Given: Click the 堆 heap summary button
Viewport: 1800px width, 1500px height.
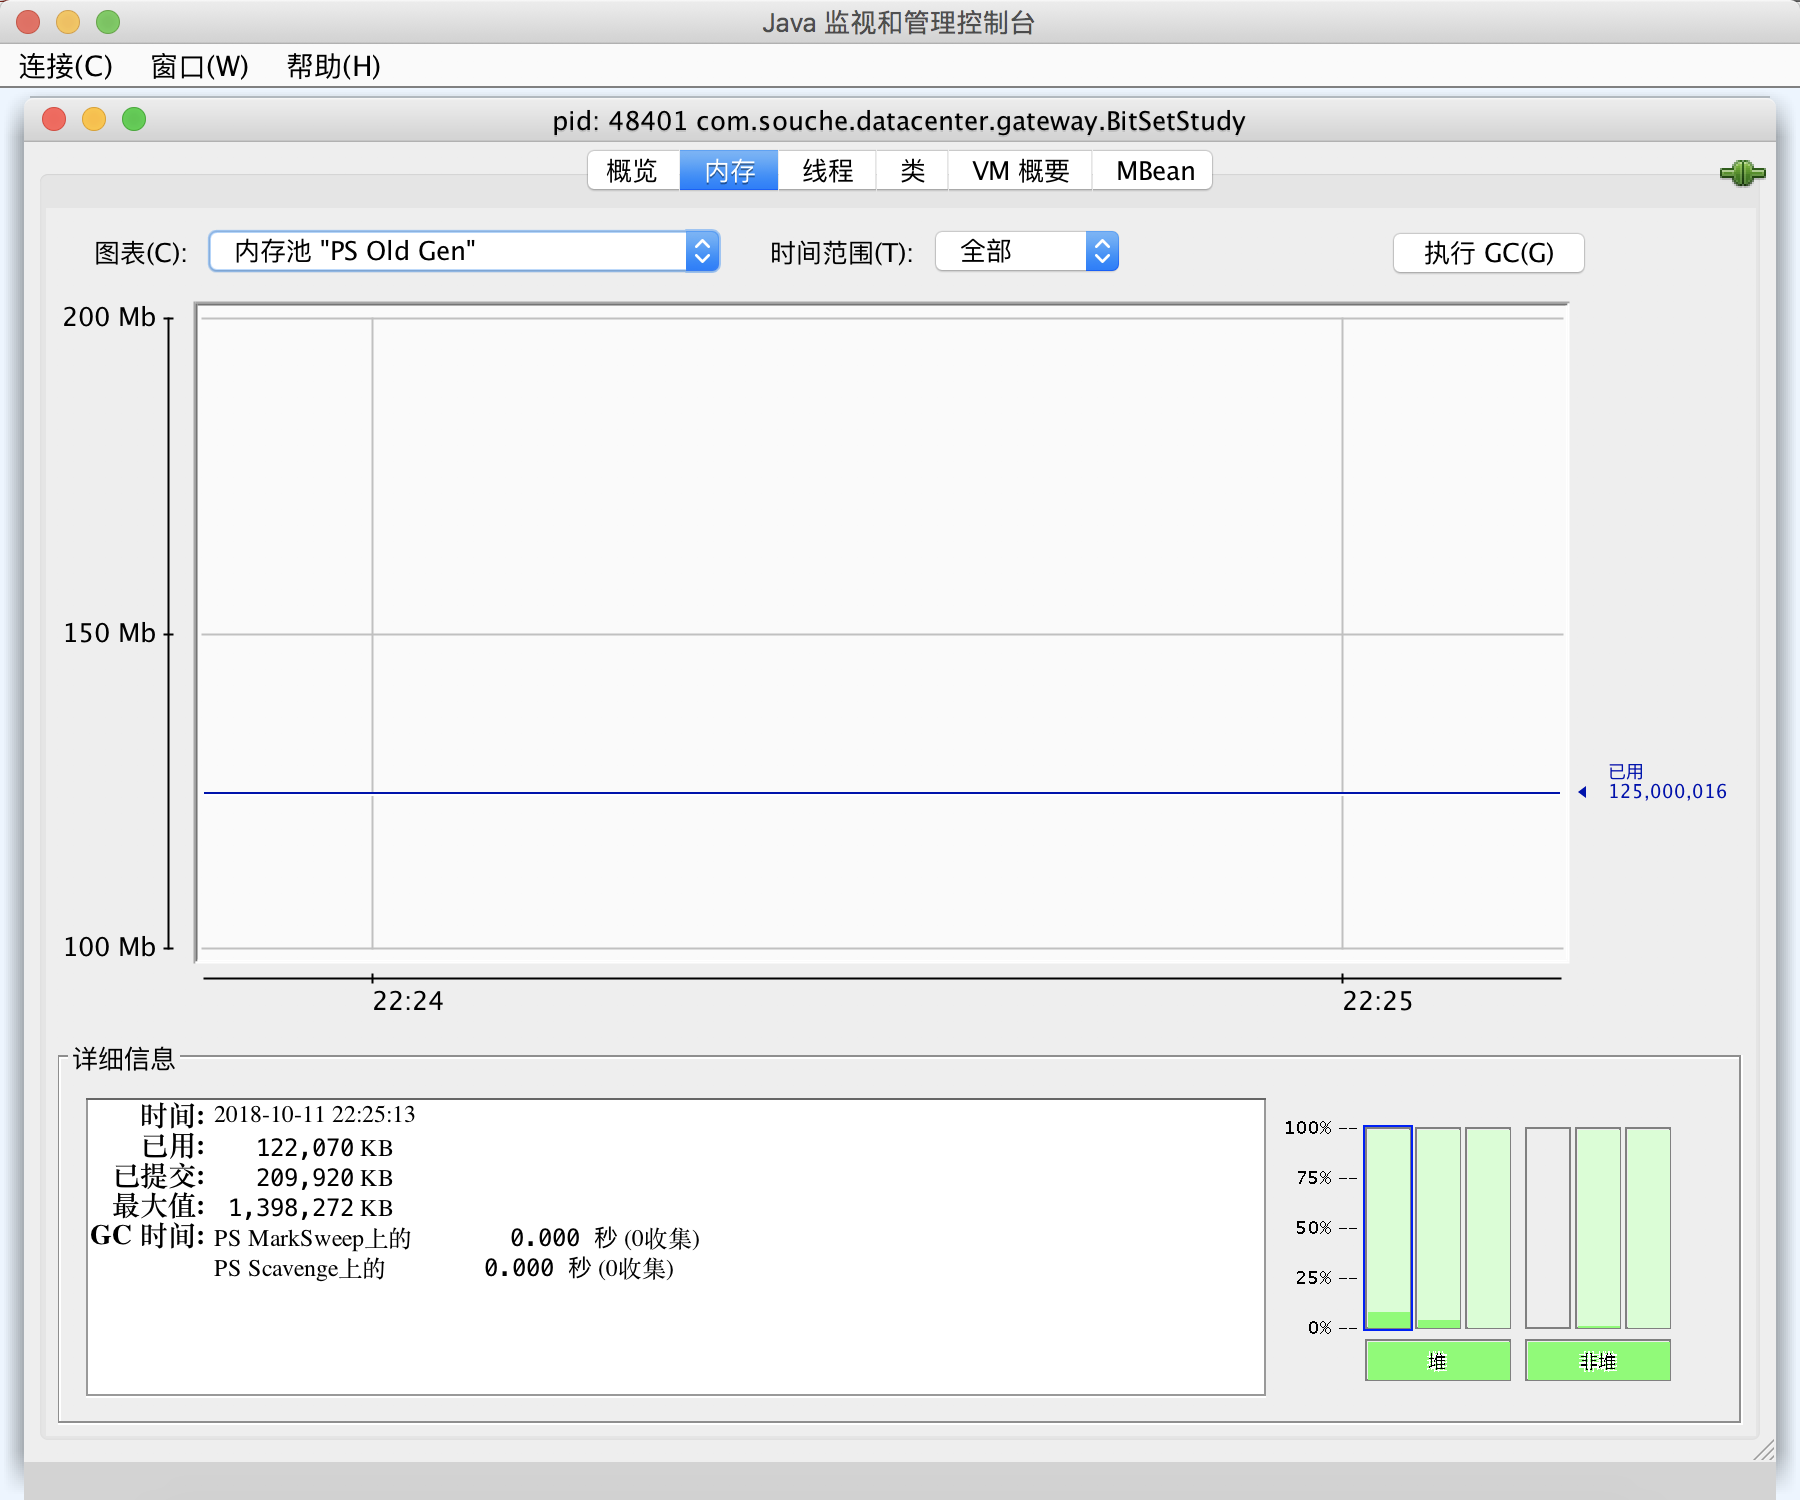Looking at the screenshot, I should (x=1437, y=1360).
